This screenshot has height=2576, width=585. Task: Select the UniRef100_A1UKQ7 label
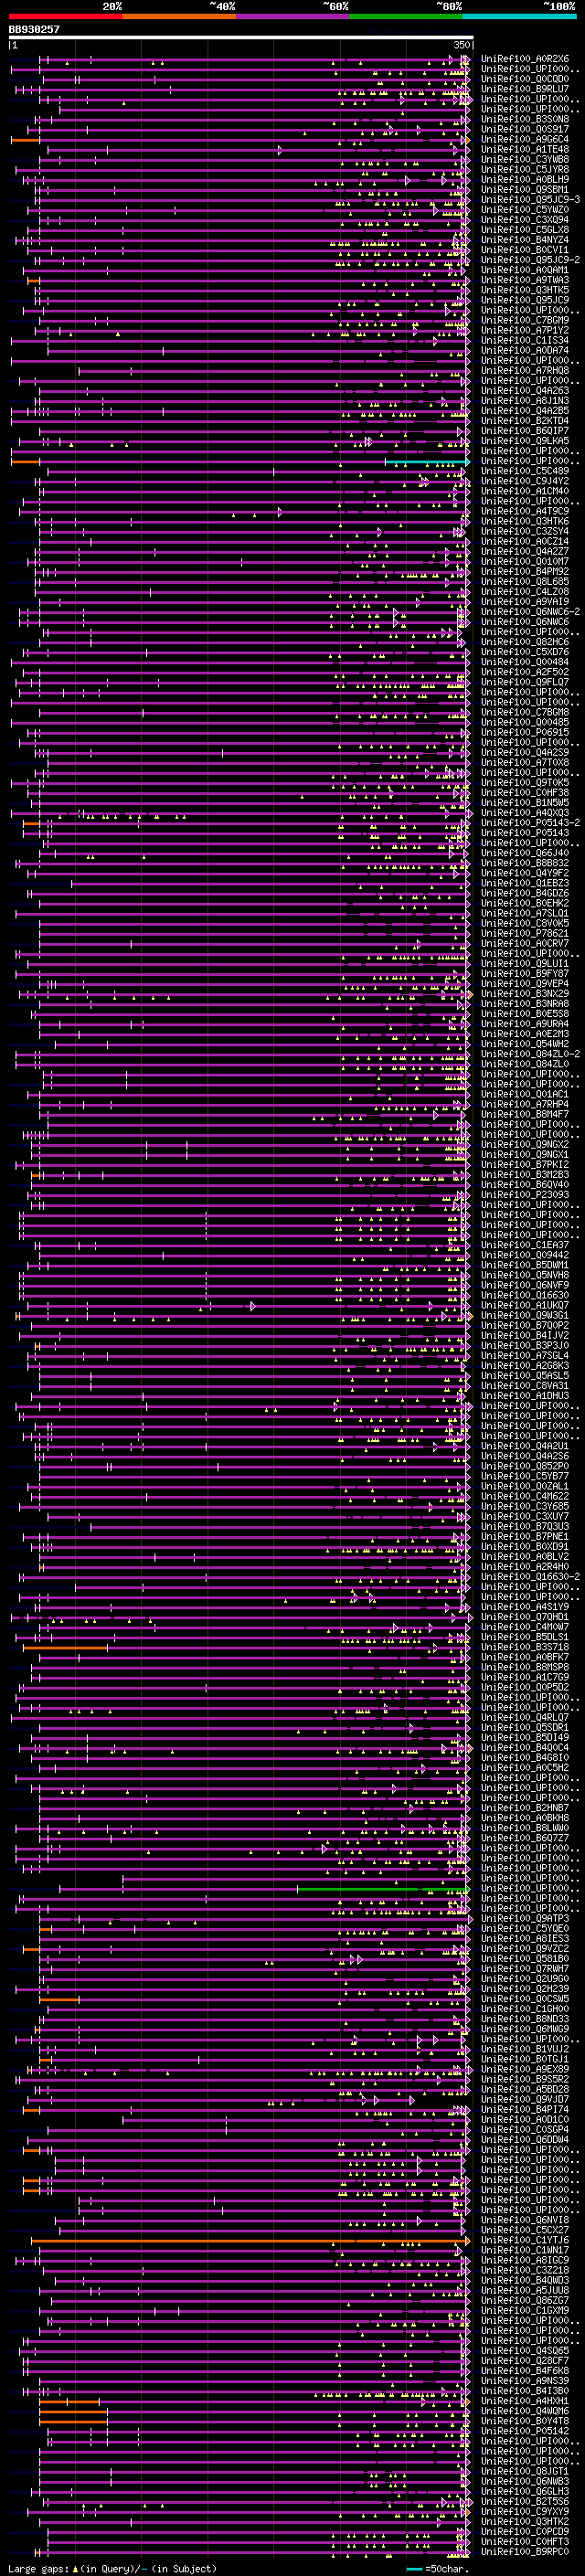(x=525, y=1305)
